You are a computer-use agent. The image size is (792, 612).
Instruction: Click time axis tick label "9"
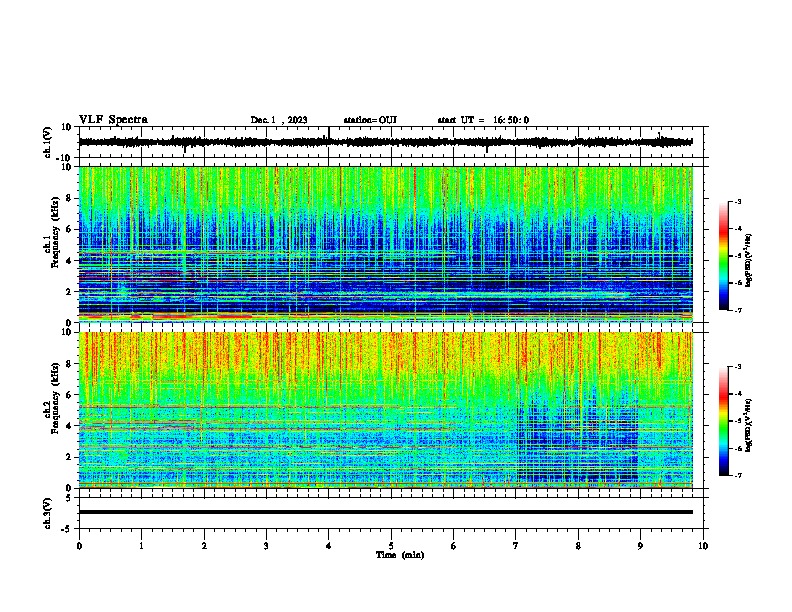[x=640, y=545]
